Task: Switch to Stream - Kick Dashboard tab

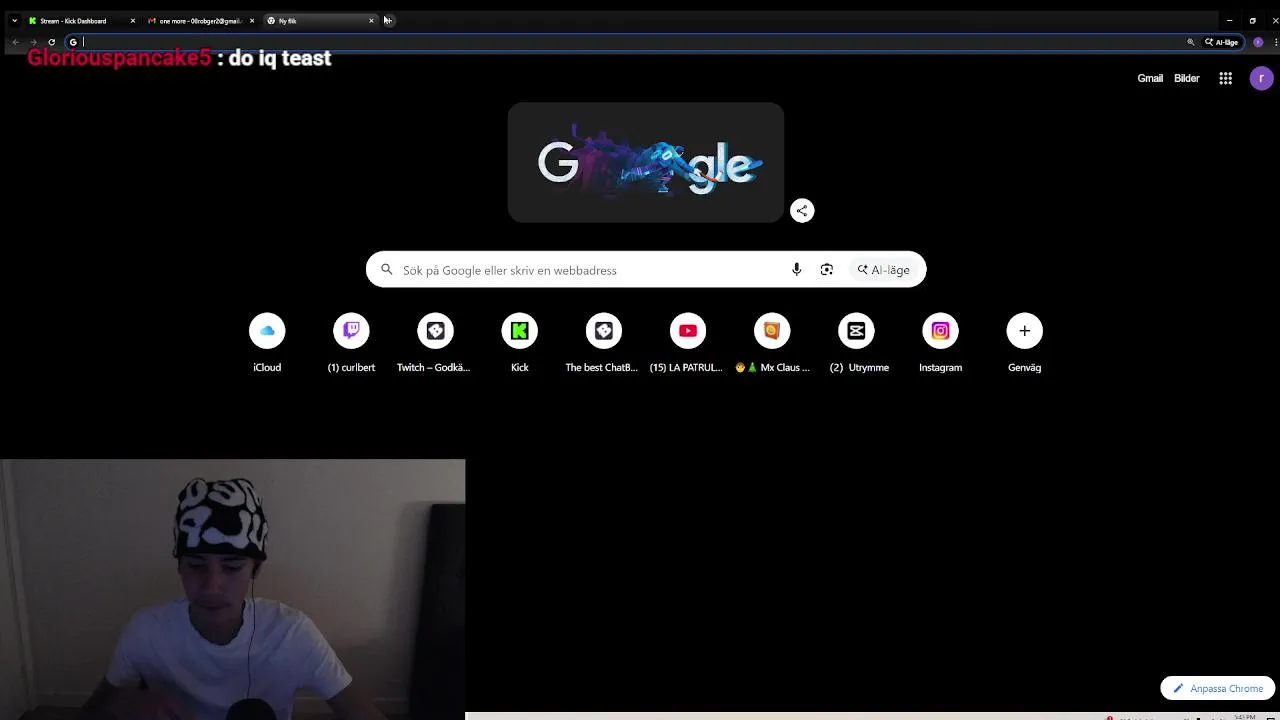Action: click(x=82, y=20)
